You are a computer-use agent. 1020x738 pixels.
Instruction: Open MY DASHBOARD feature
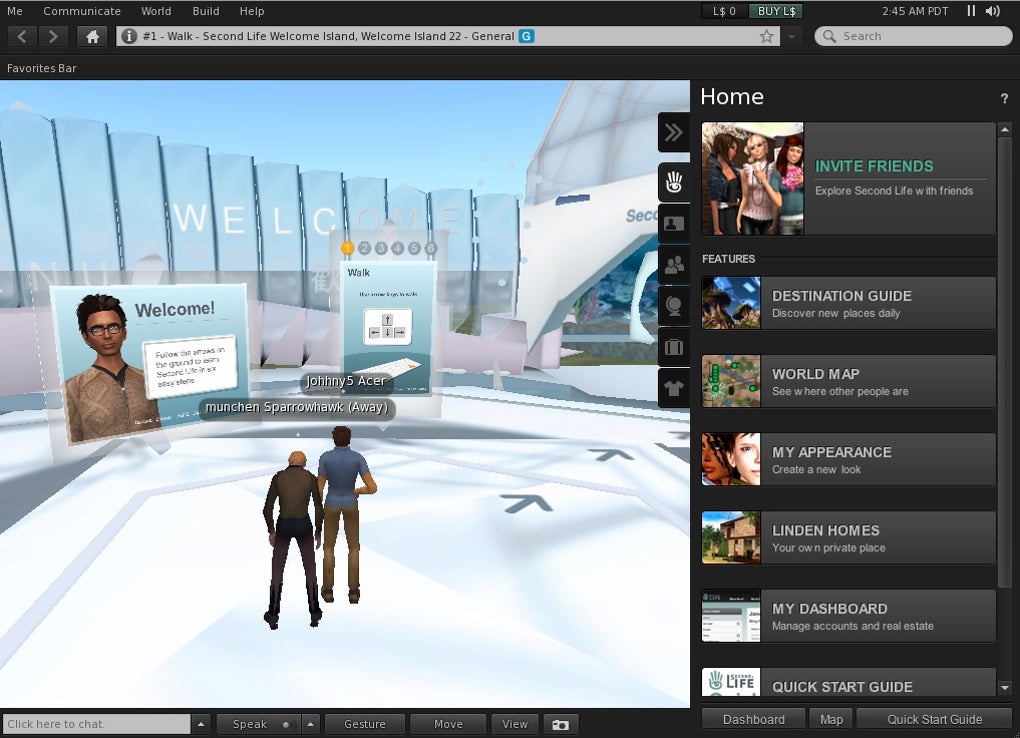(848, 616)
